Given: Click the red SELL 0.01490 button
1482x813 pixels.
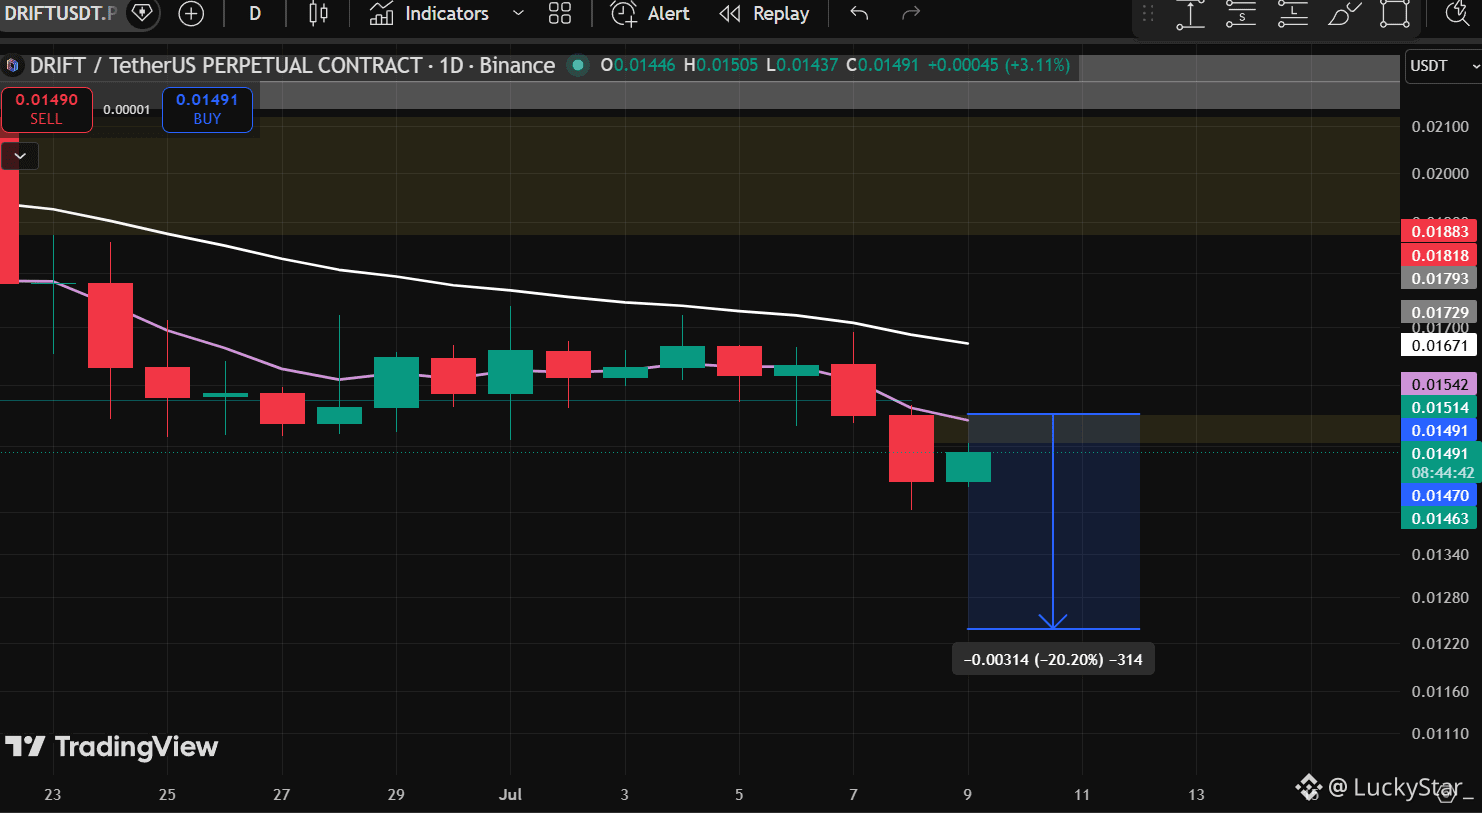Looking at the screenshot, I should [46, 109].
